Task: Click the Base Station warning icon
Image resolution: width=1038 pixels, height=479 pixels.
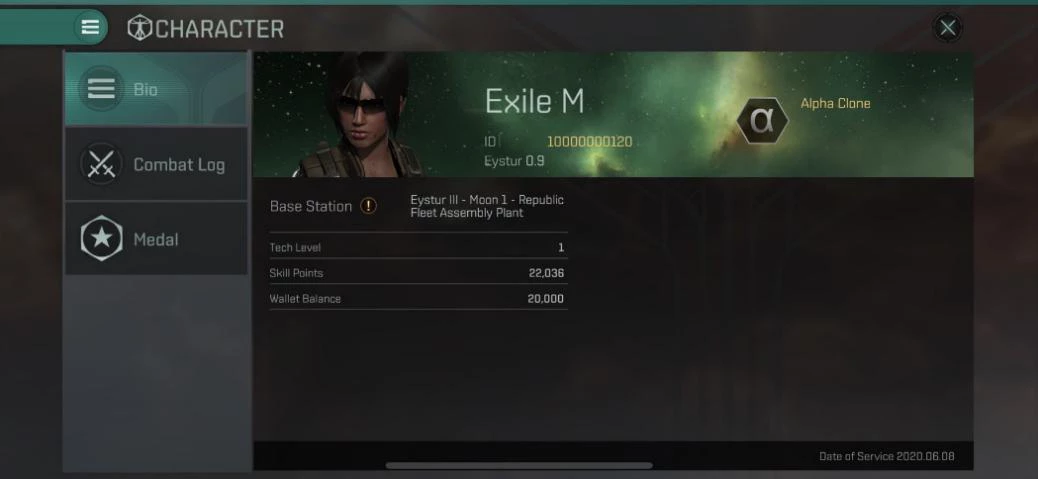Action: pos(368,206)
